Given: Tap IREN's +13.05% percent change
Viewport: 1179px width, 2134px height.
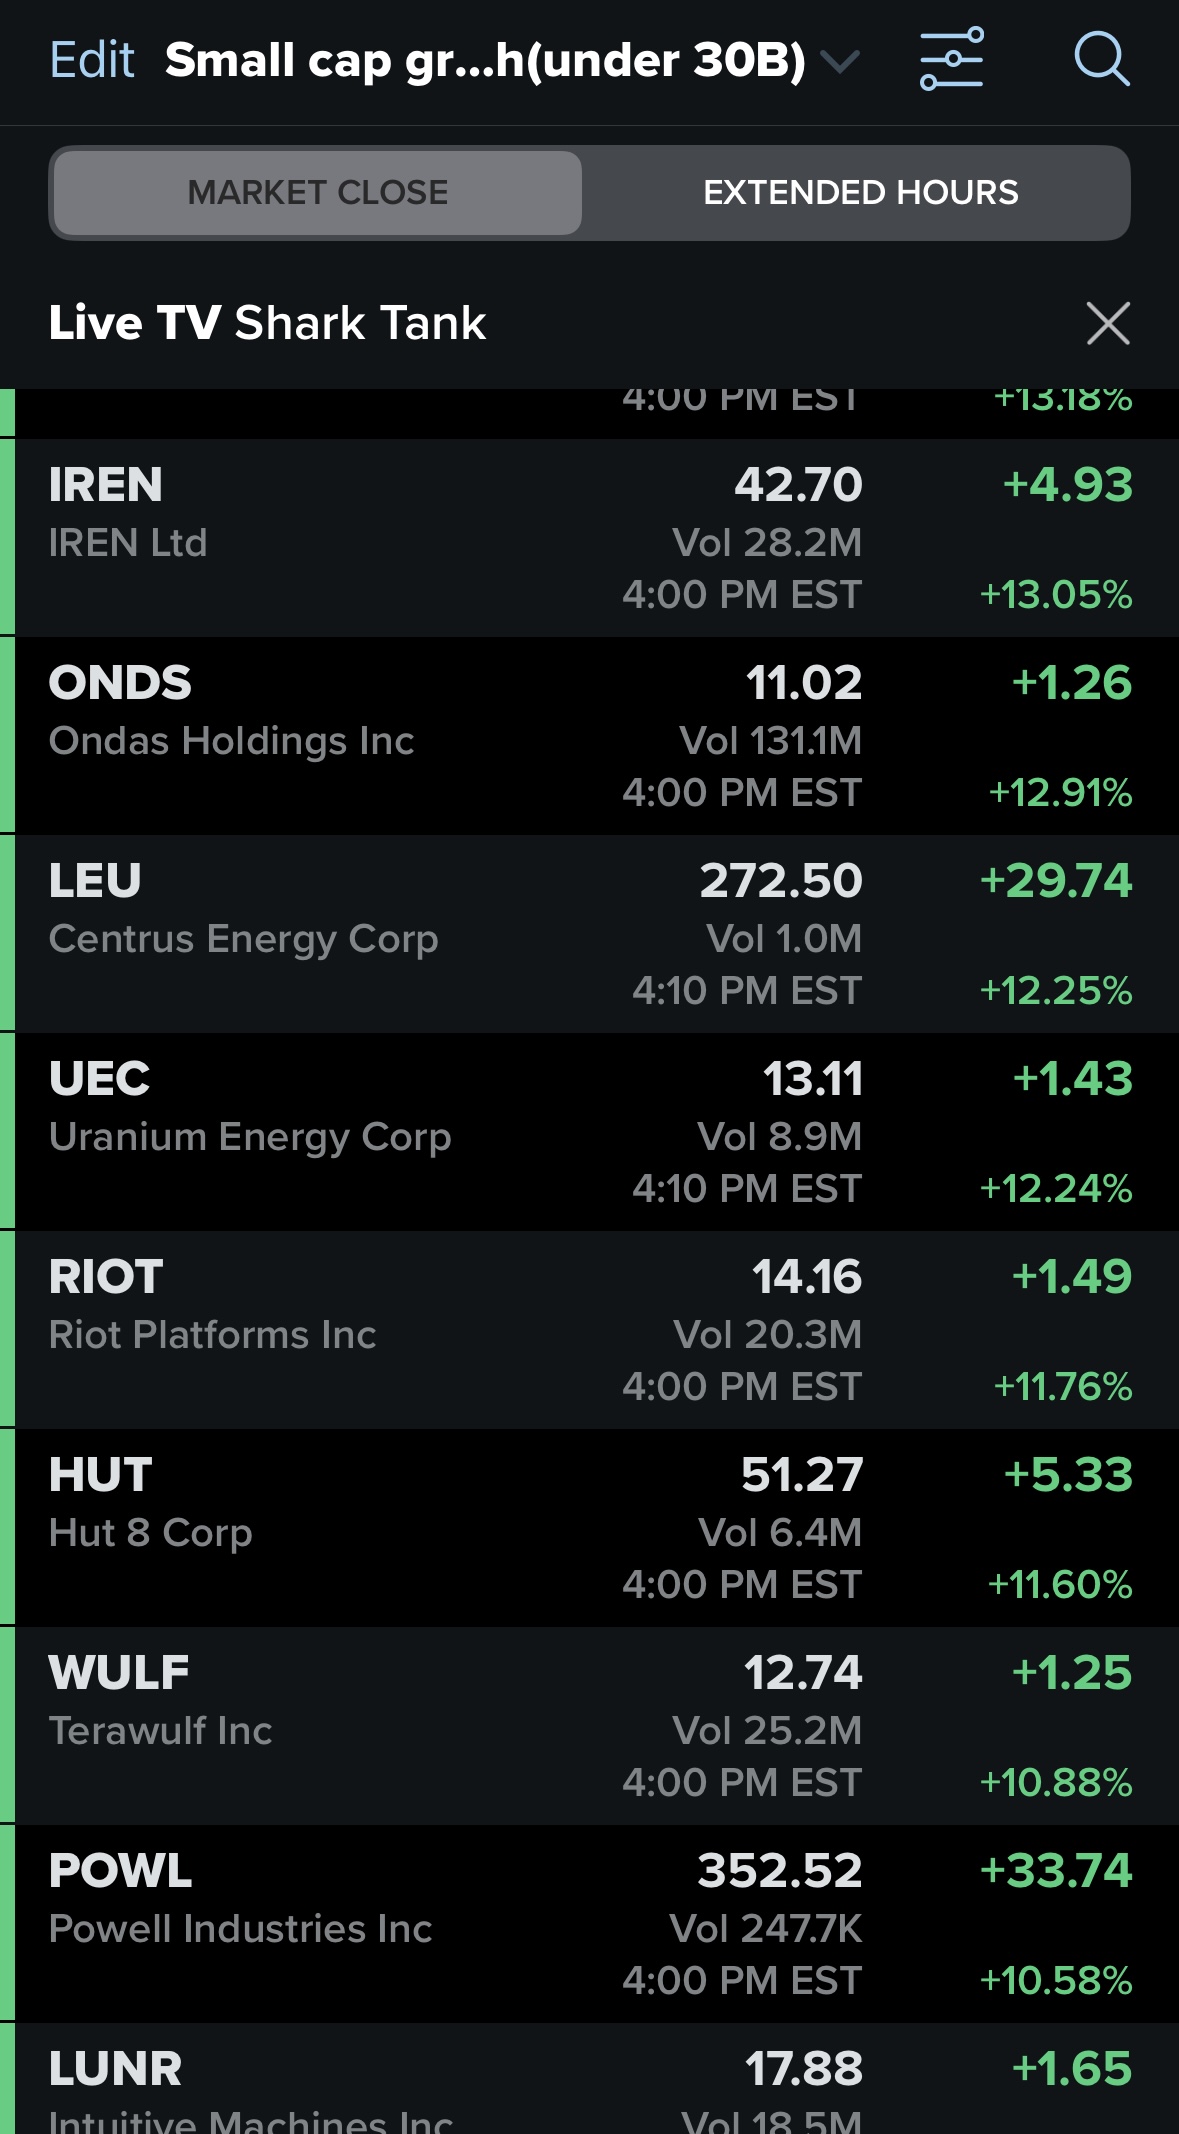Looking at the screenshot, I should (x=1056, y=595).
